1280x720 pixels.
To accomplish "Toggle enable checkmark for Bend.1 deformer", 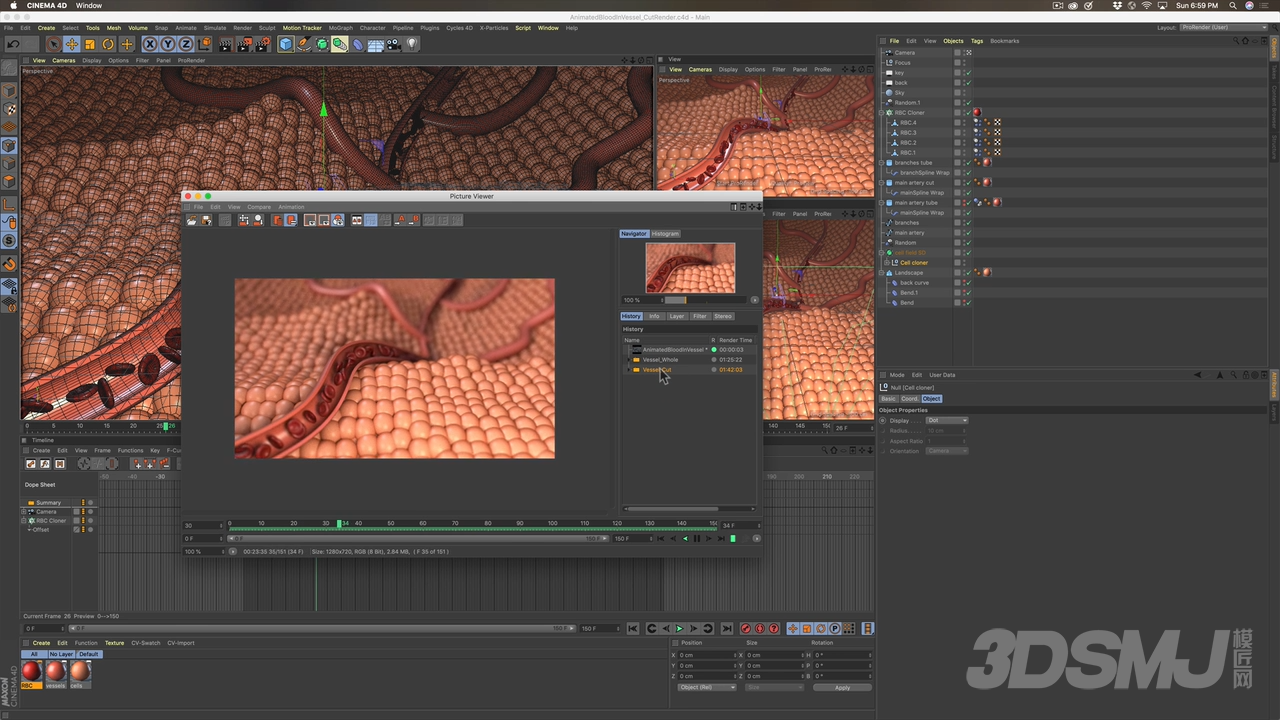I will click(969, 293).
